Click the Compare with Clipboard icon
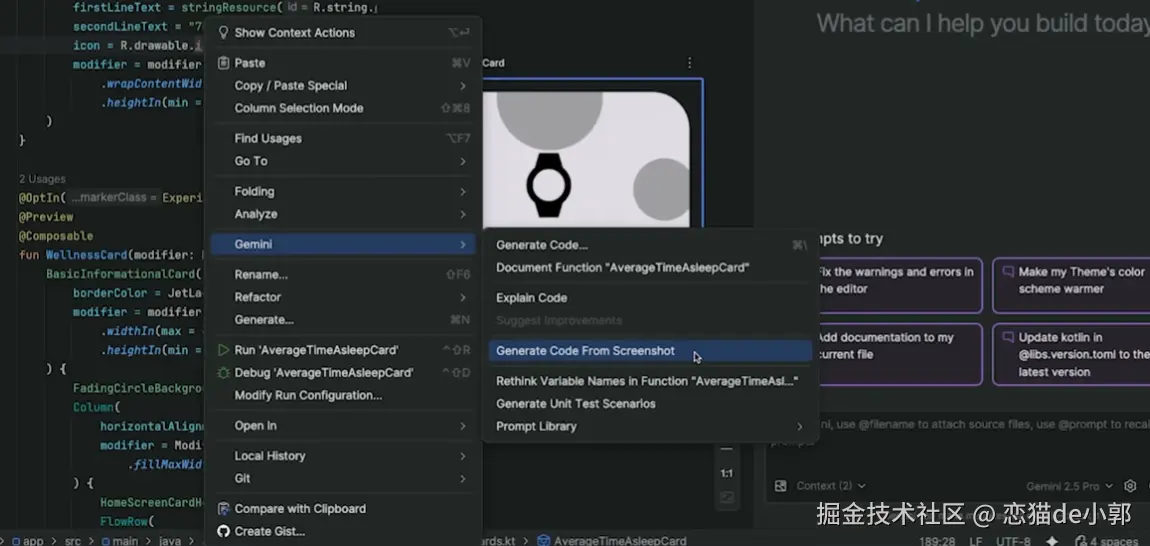Viewport: 1150px width, 546px height. point(224,509)
